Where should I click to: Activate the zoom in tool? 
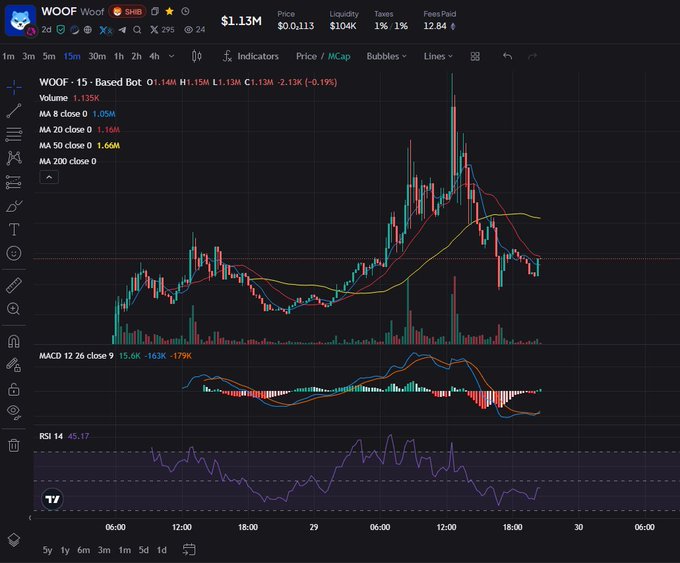coord(14,309)
